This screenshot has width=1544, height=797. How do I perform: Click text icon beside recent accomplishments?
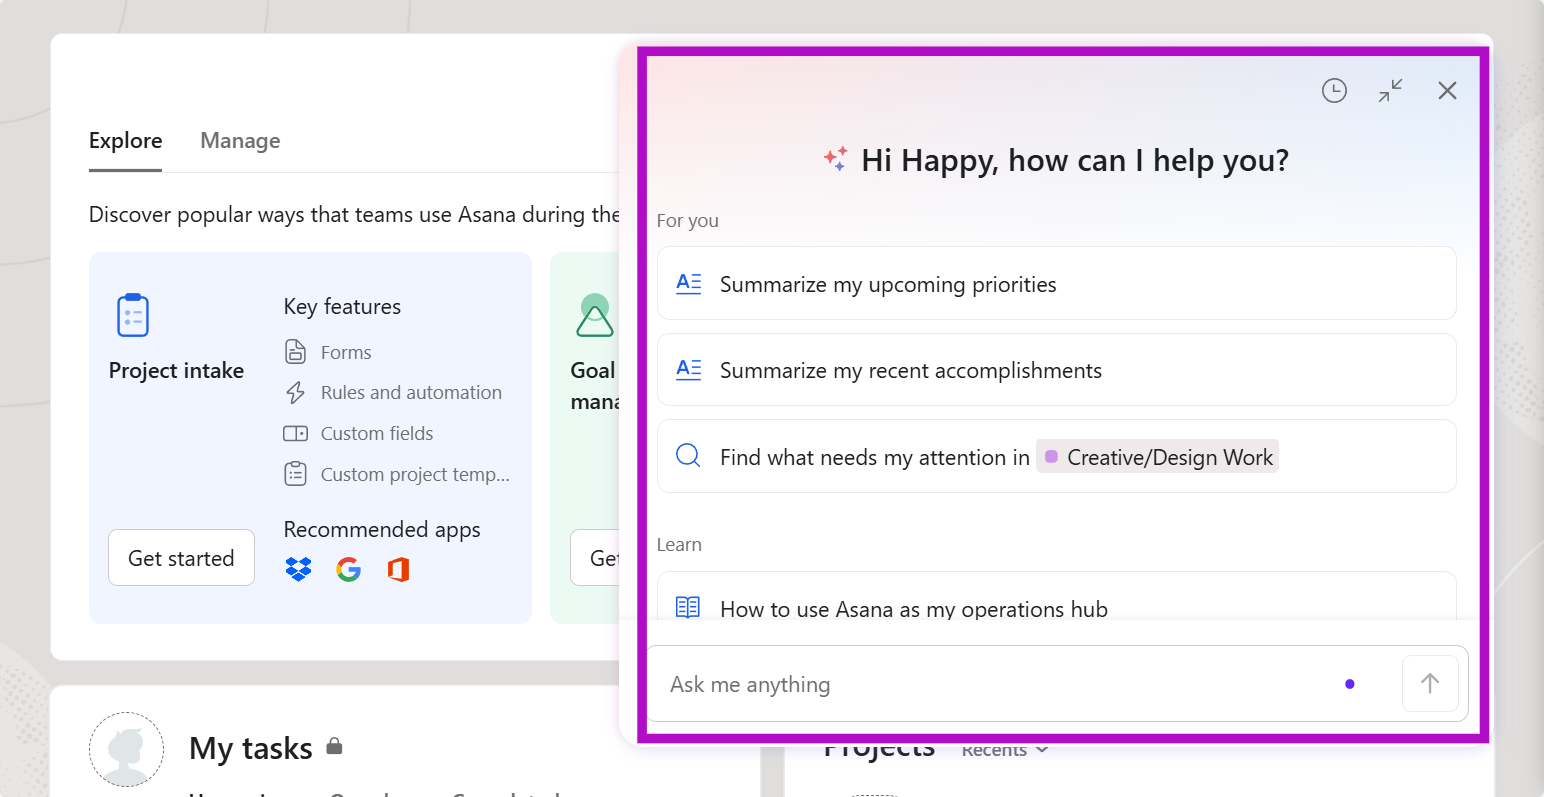(688, 369)
